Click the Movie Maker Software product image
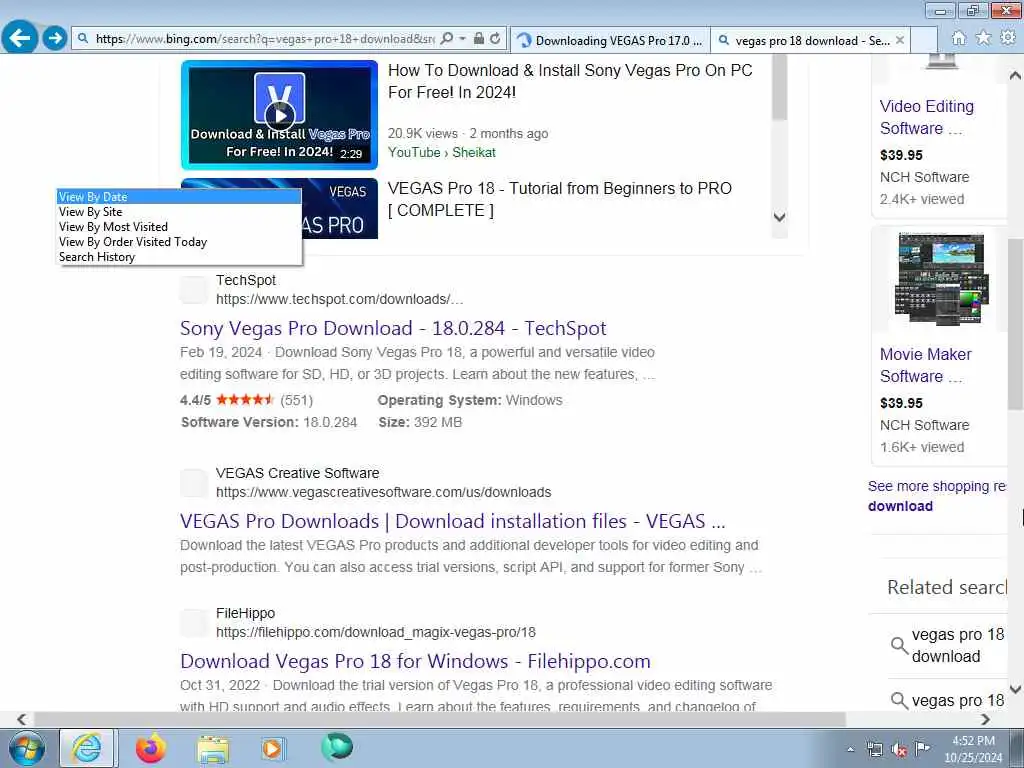Image resolution: width=1024 pixels, height=768 pixels. click(x=941, y=279)
